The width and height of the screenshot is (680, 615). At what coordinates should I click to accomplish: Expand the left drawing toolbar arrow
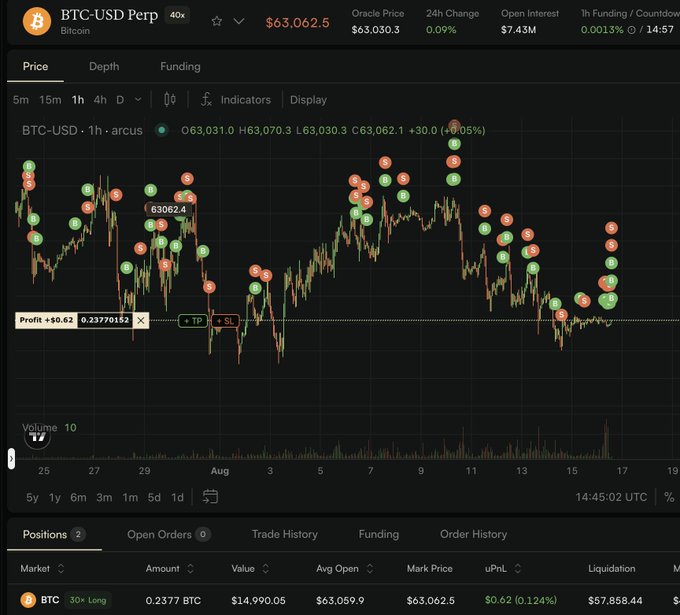[x=11, y=458]
